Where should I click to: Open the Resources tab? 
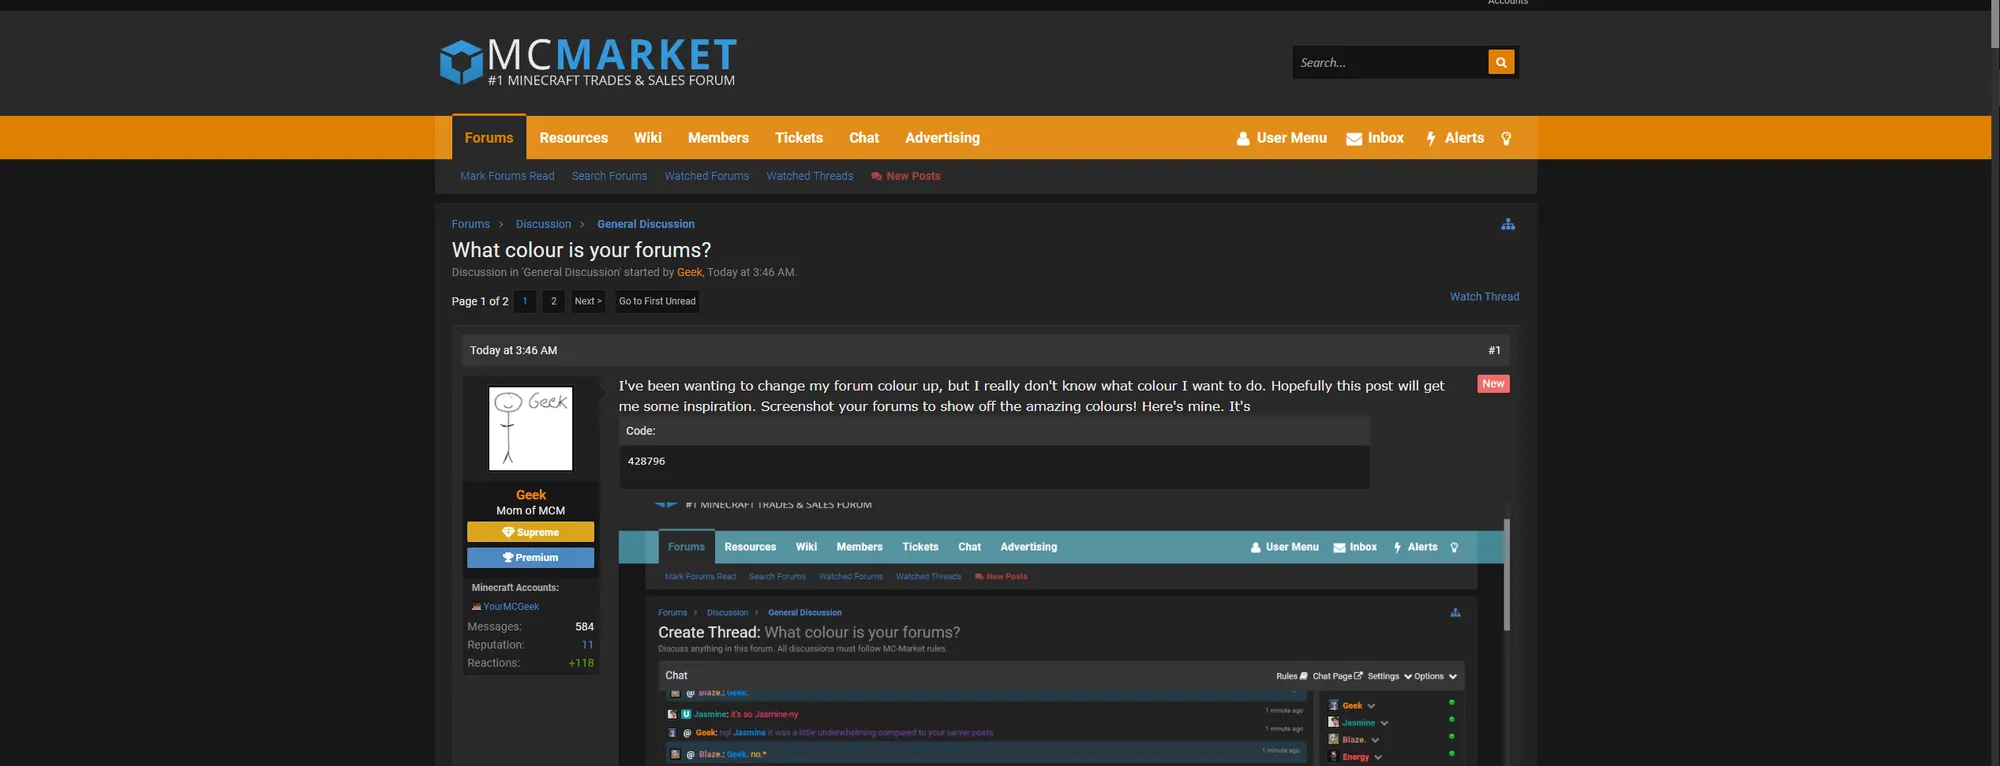click(574, 138)
